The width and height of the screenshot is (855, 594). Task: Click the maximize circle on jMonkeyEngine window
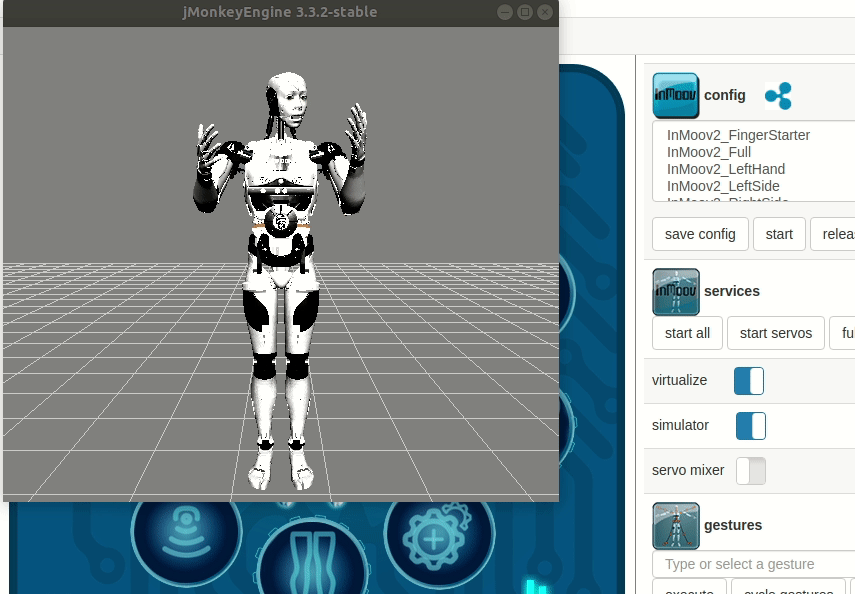526,12
